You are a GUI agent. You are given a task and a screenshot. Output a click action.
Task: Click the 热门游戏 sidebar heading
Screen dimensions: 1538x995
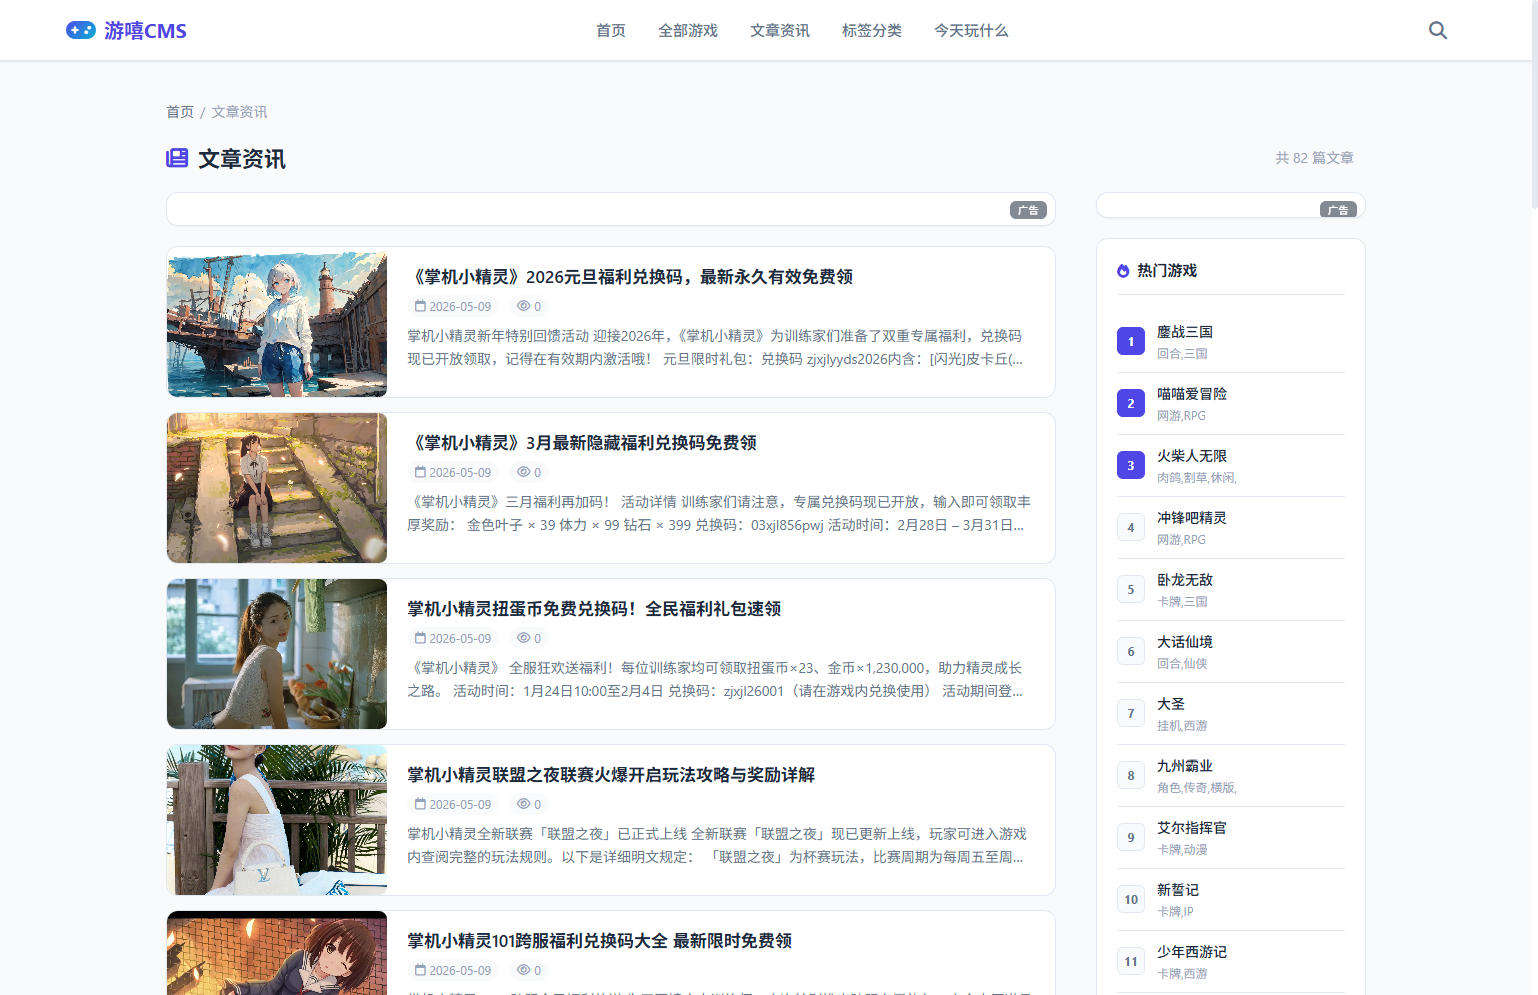[1167, 271]
